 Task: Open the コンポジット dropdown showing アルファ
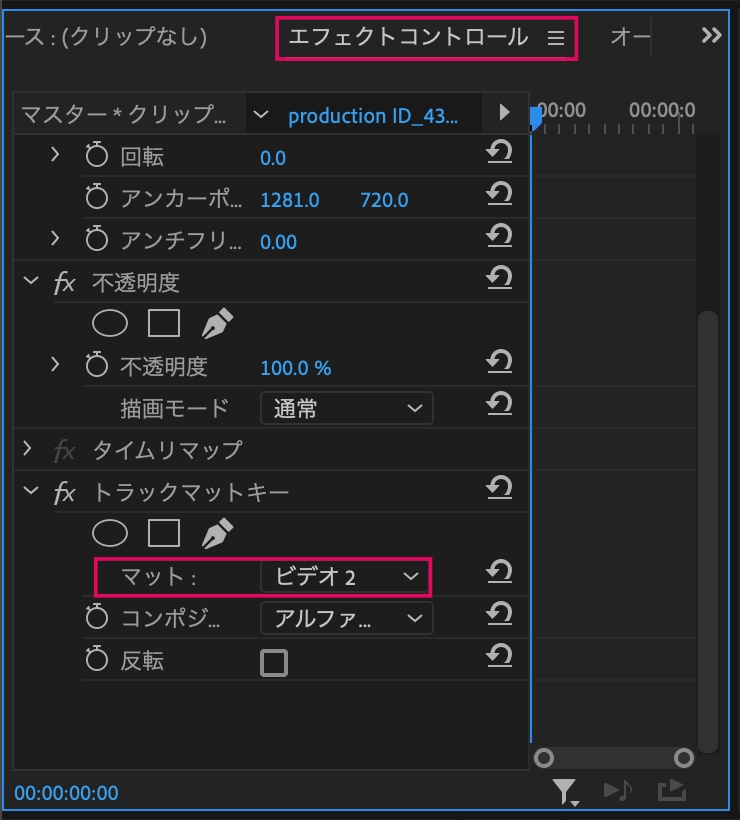click(347, 618)
